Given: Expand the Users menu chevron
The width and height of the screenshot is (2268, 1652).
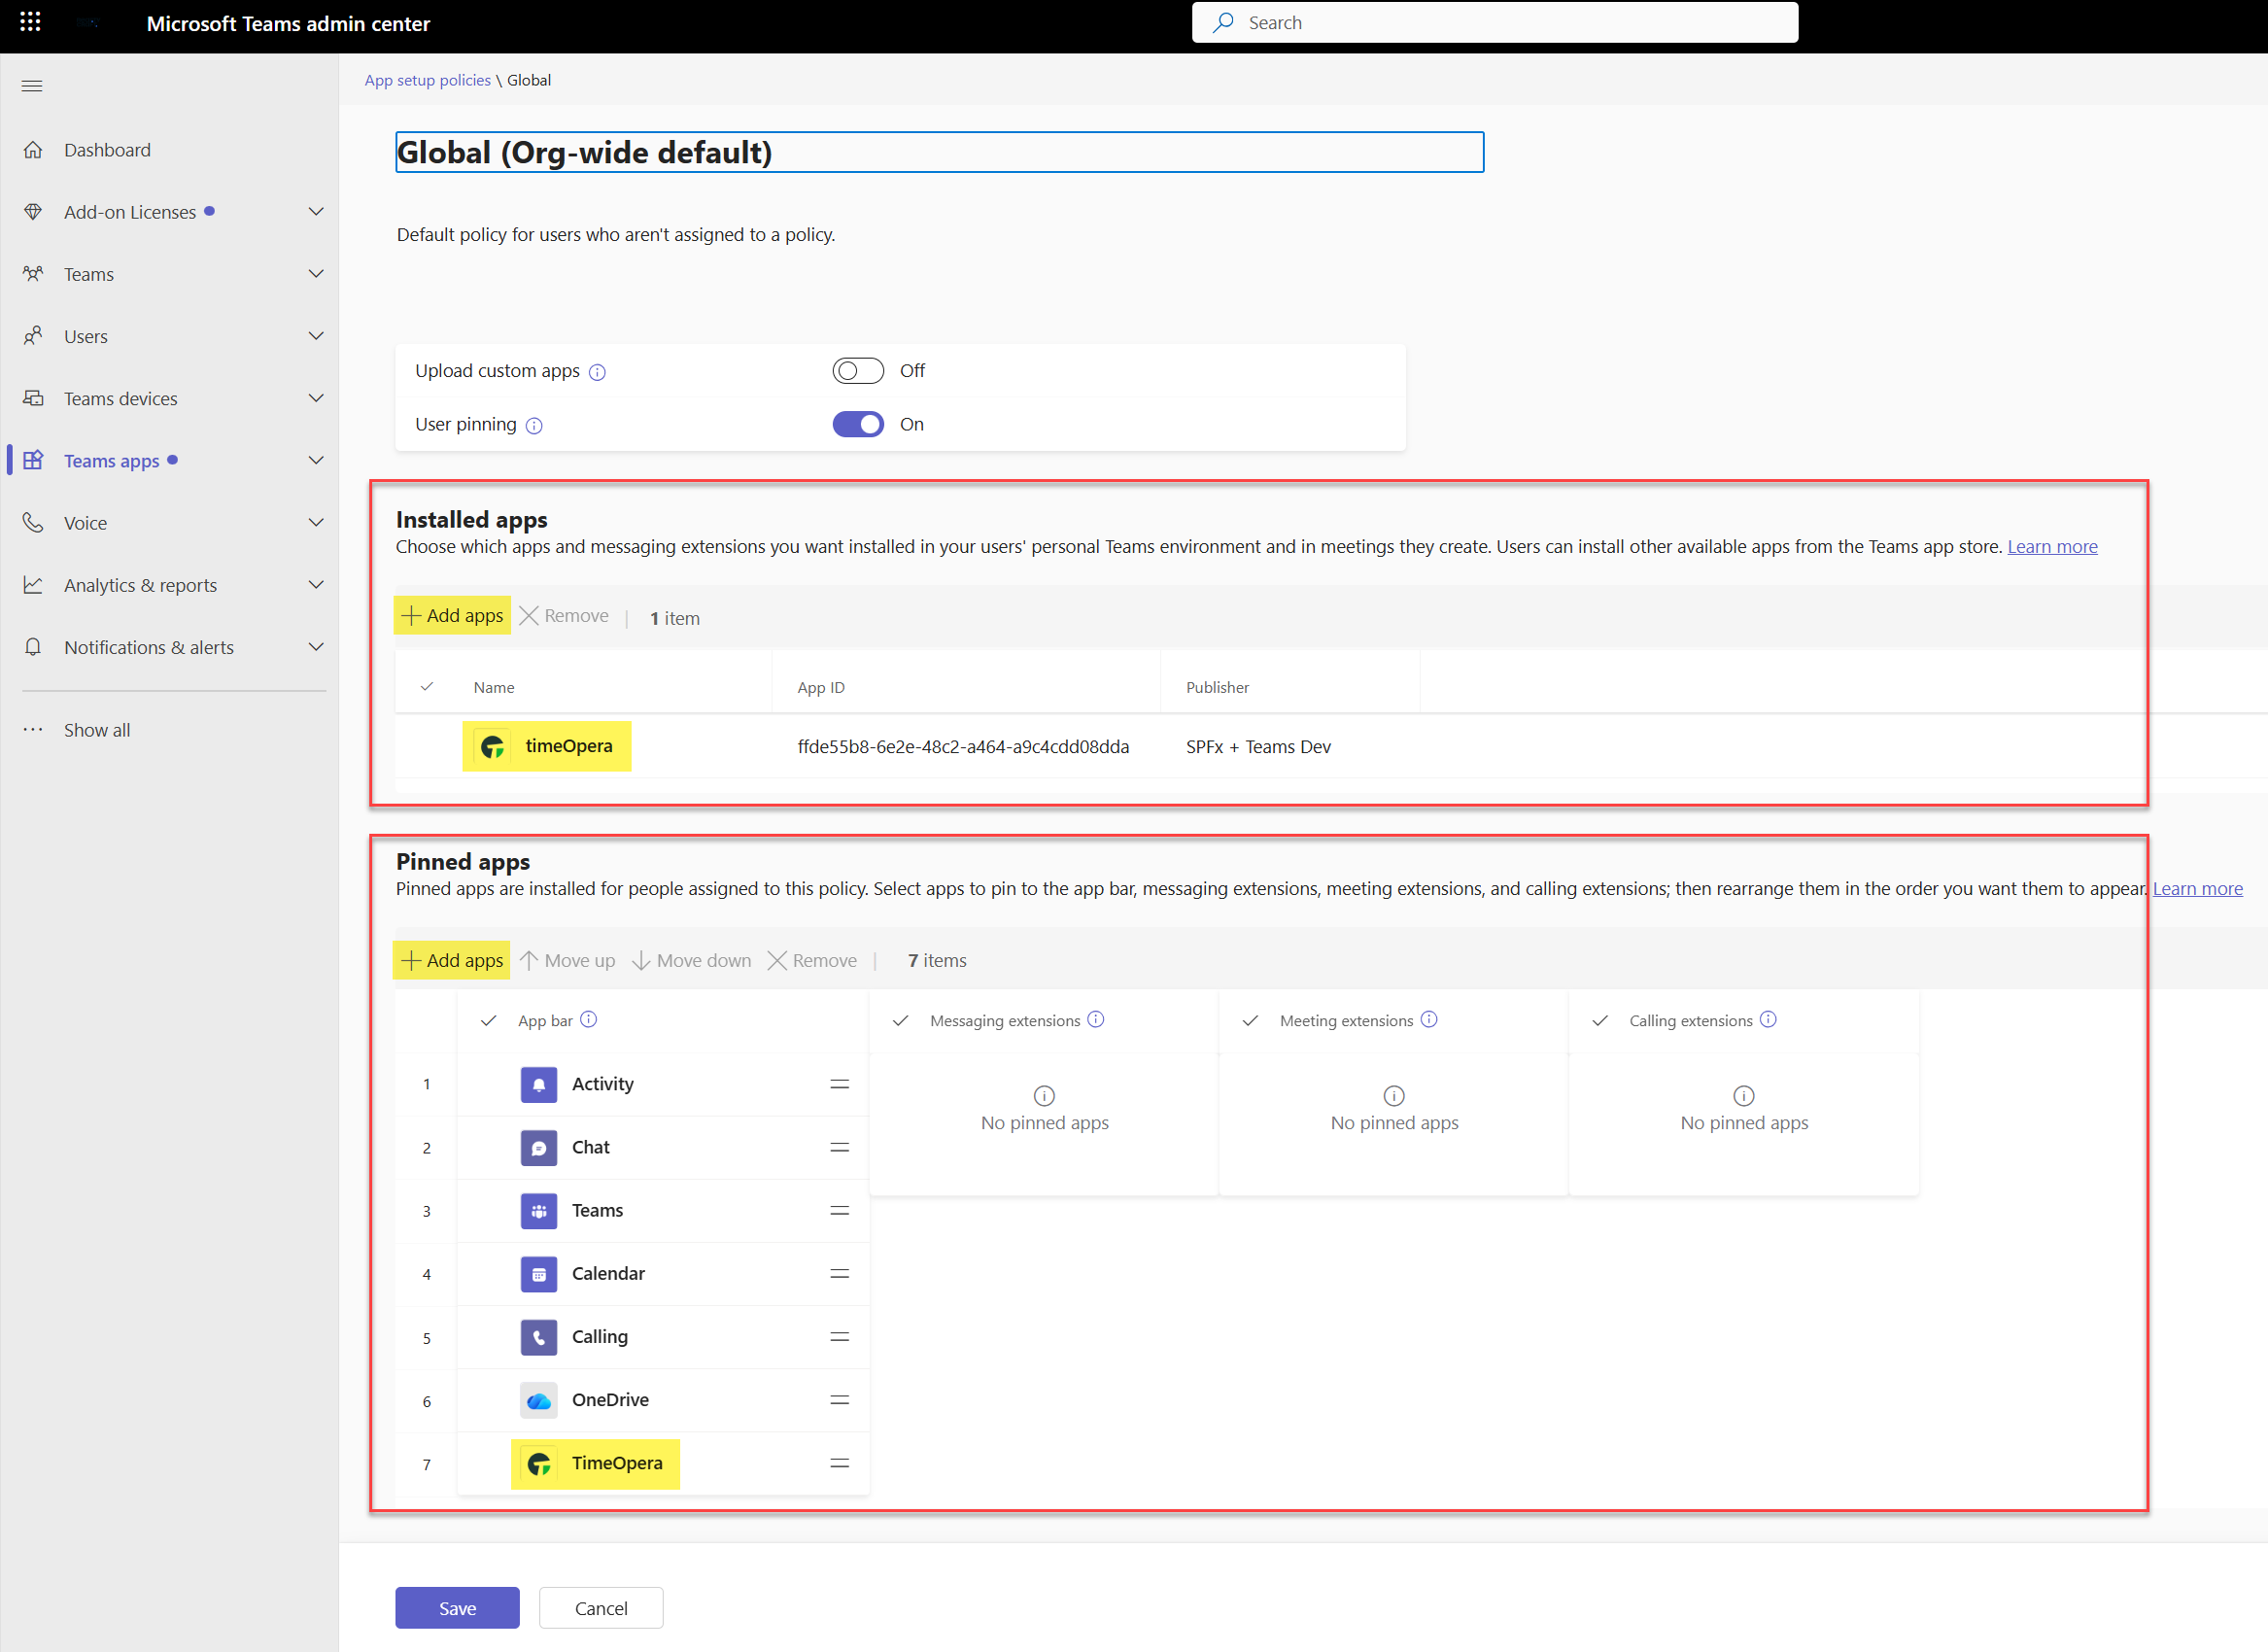Looking at the screenshot, I should (316, 336).
